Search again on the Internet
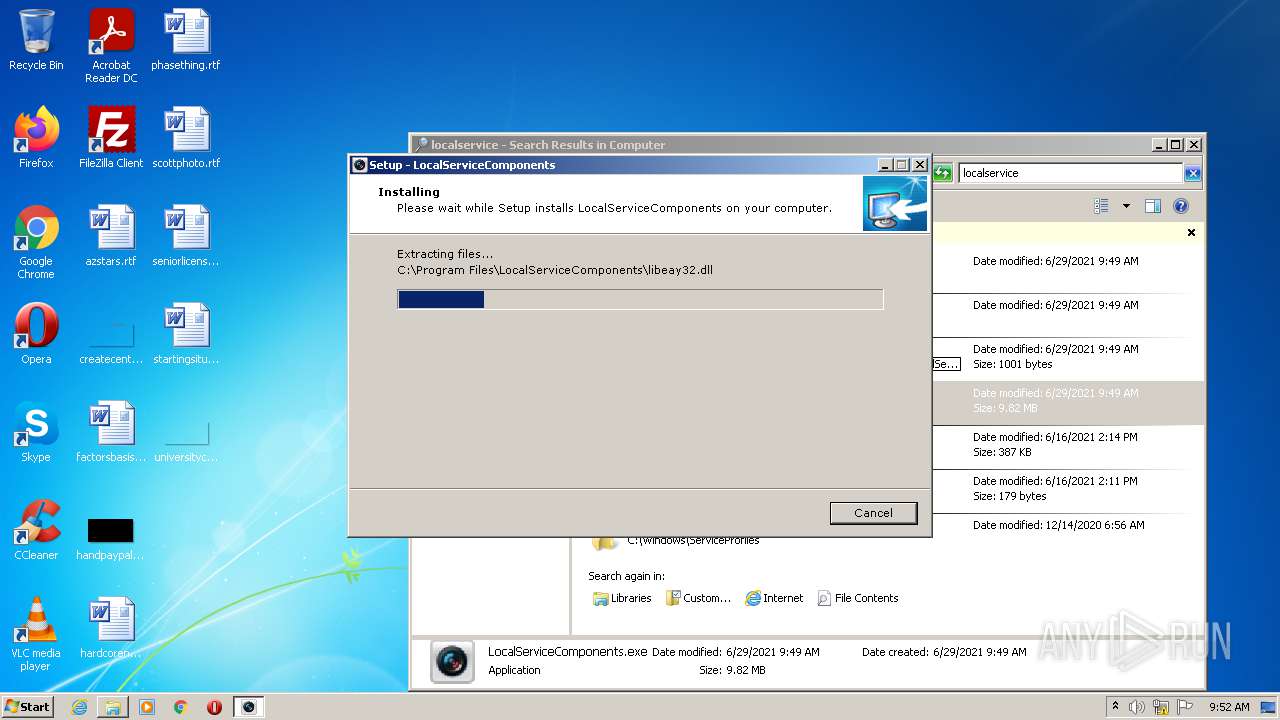 click(774, 598)
